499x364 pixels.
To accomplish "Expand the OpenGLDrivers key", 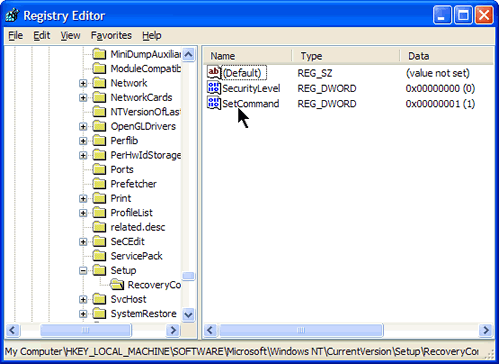I will (x=83, y=126).
